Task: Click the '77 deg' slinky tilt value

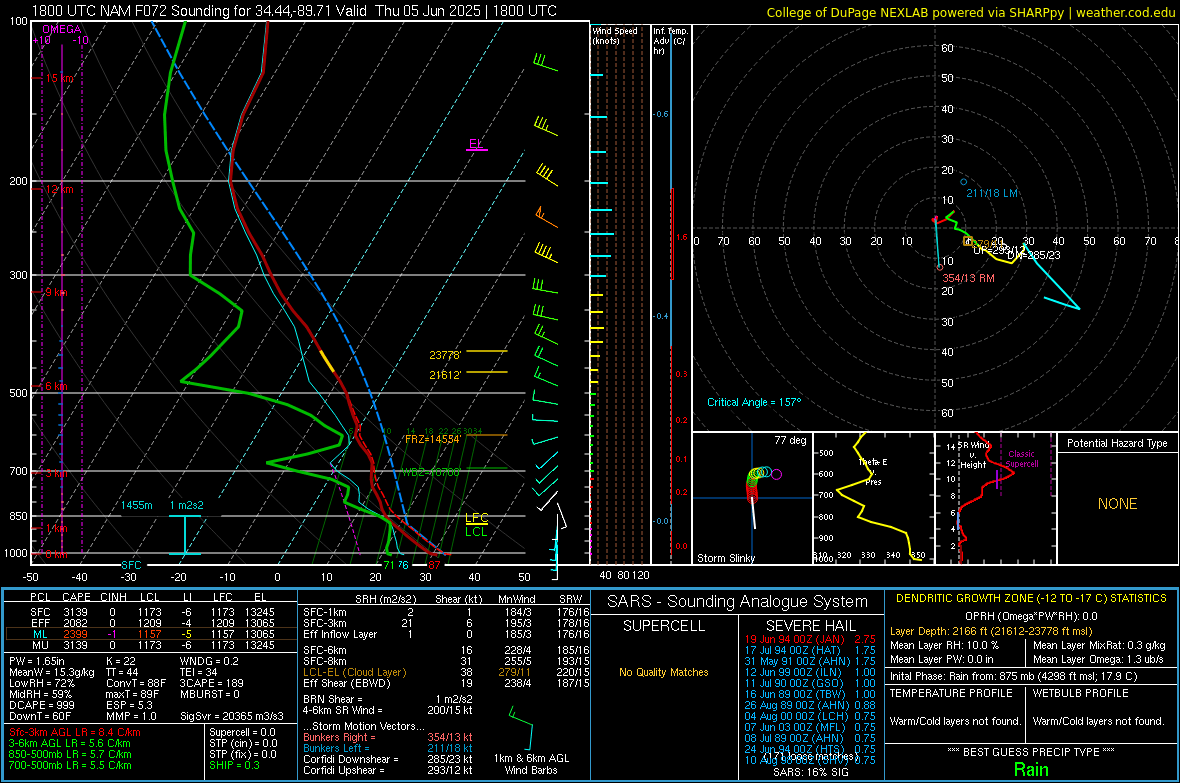Action: 790,440
